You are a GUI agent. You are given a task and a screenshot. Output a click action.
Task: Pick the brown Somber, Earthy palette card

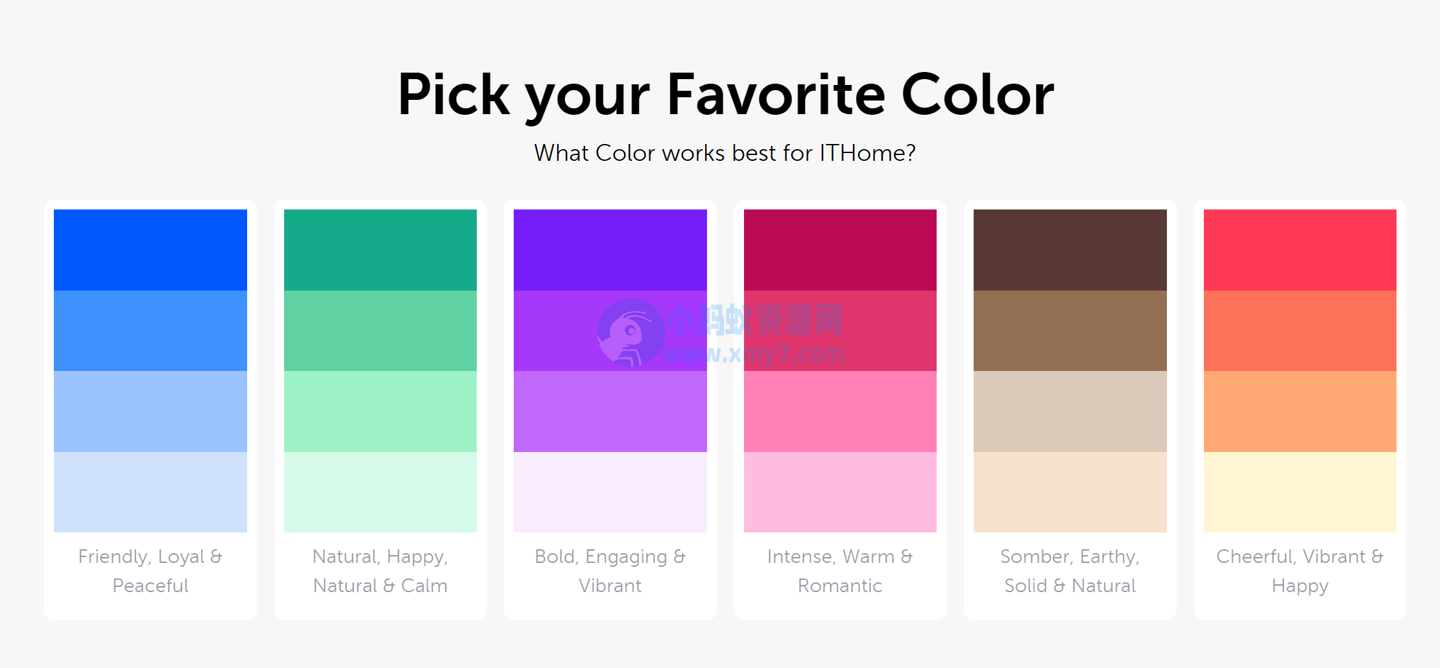(1070, 410)
